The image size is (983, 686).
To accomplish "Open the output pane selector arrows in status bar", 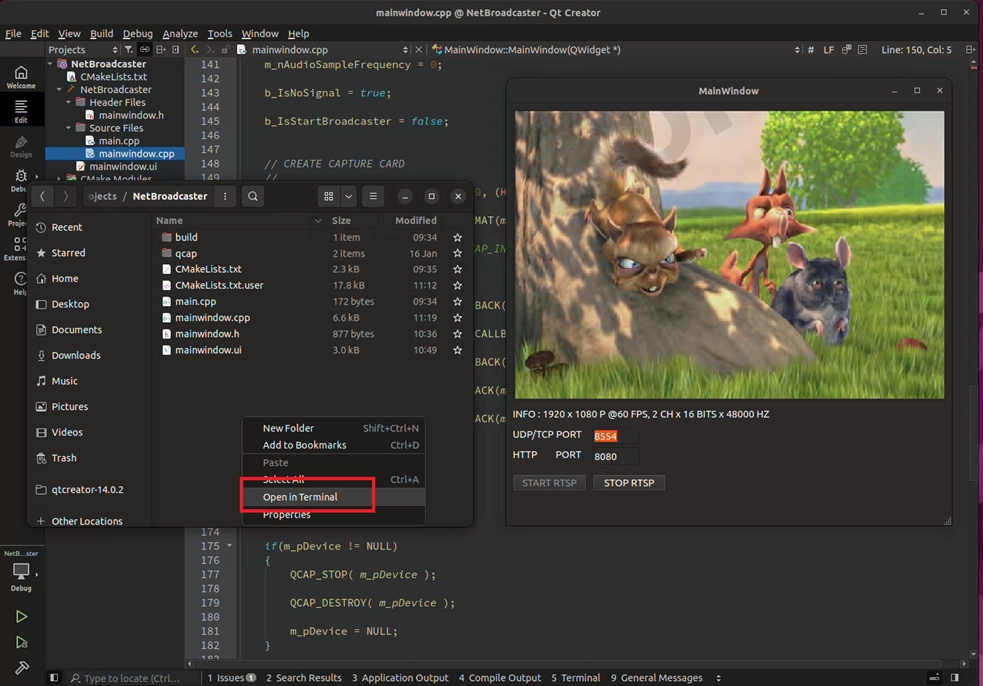I will tap(718, 678).
